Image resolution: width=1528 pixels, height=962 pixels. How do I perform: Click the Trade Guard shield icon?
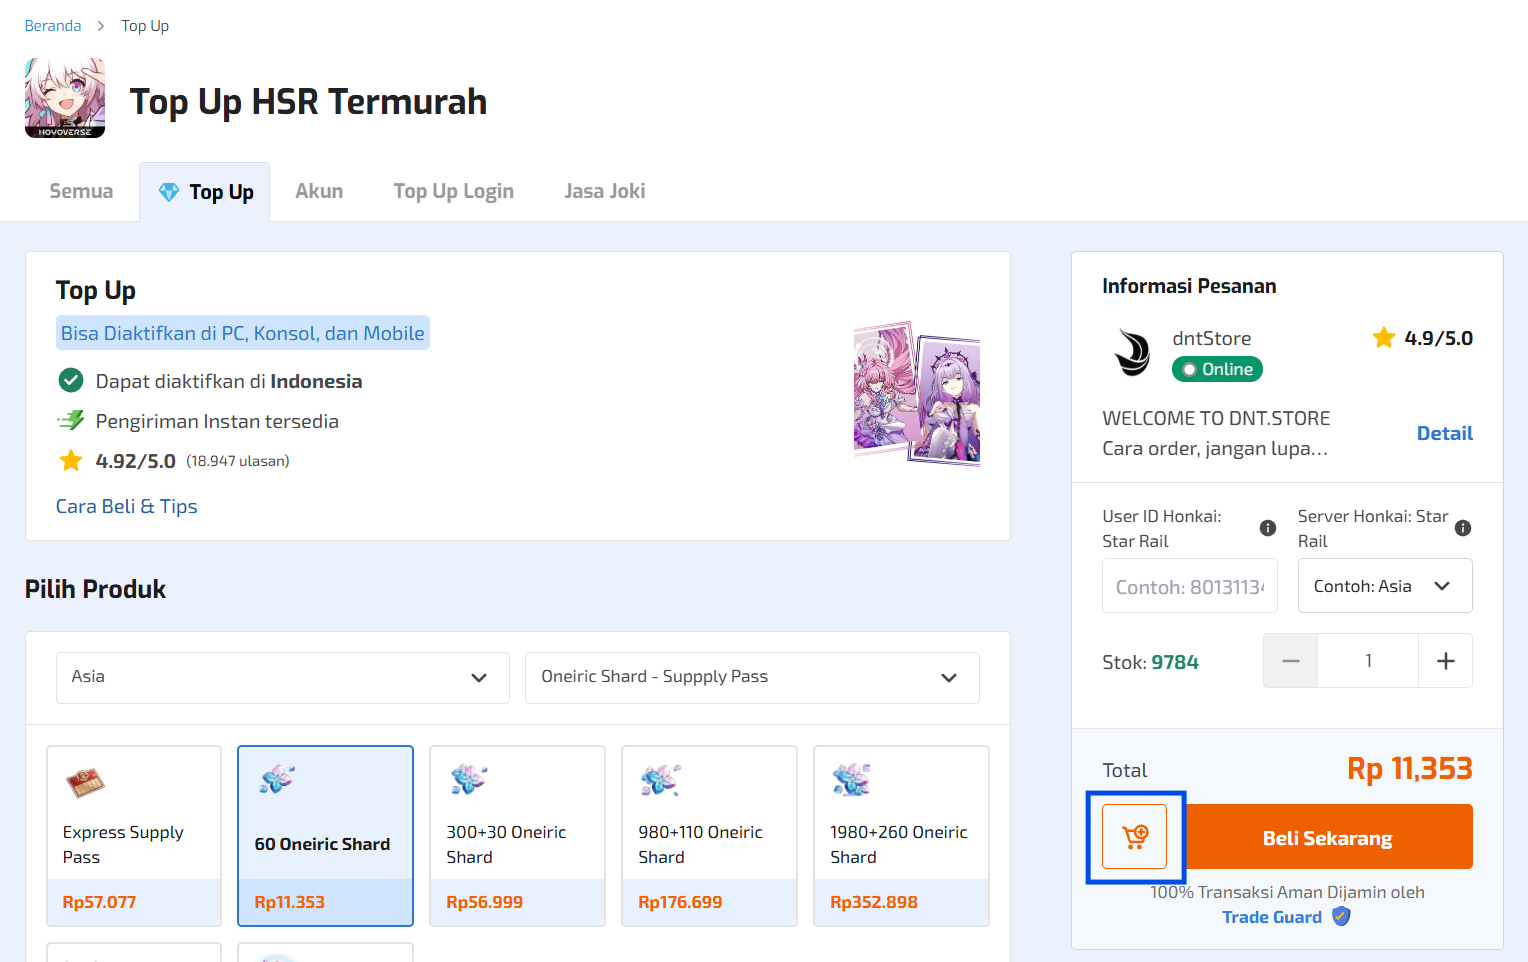(1341, 917)
